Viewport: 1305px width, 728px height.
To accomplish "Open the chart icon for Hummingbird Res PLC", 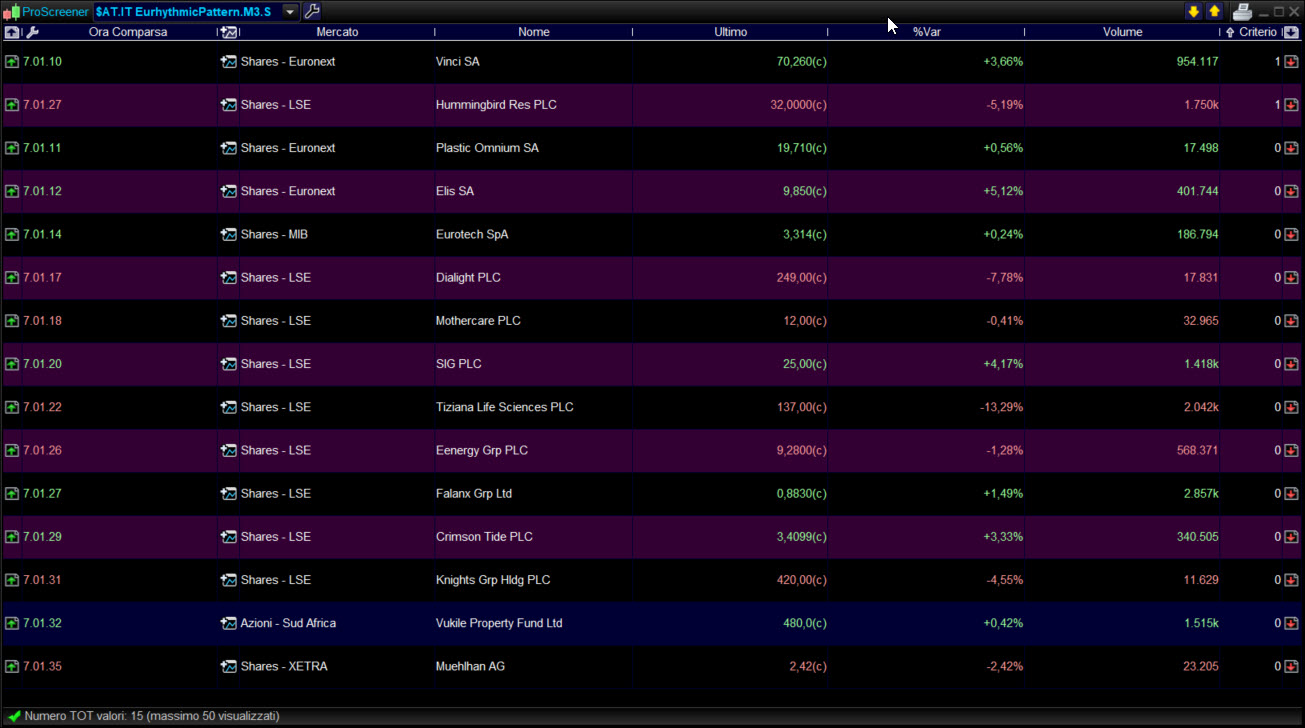I will point(229,105).
